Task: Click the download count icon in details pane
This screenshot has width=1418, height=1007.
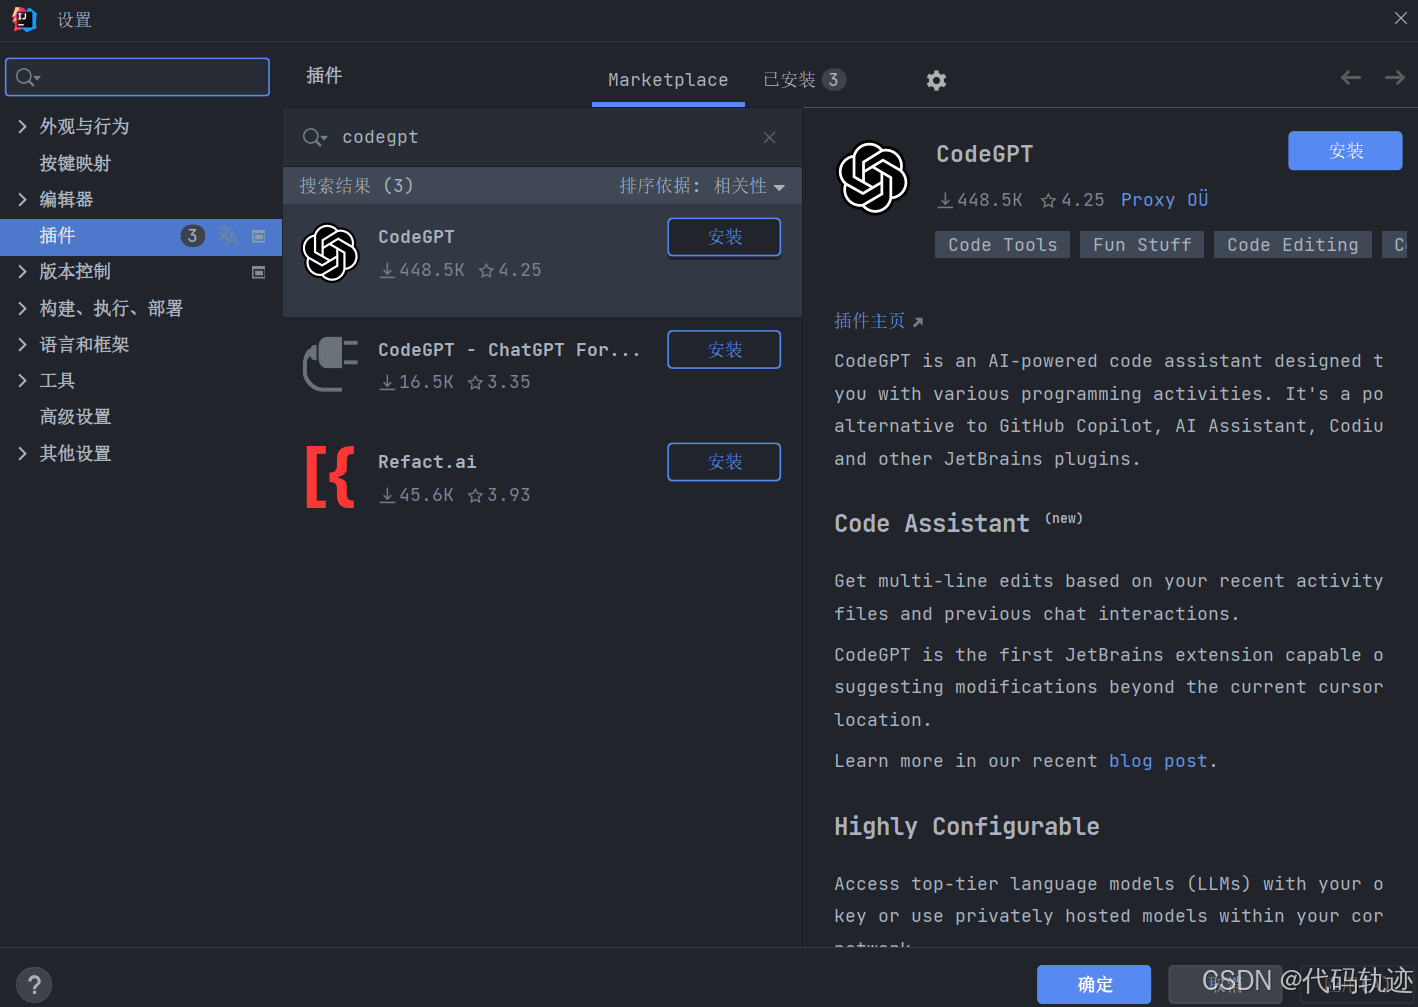Action: point(945,201)
